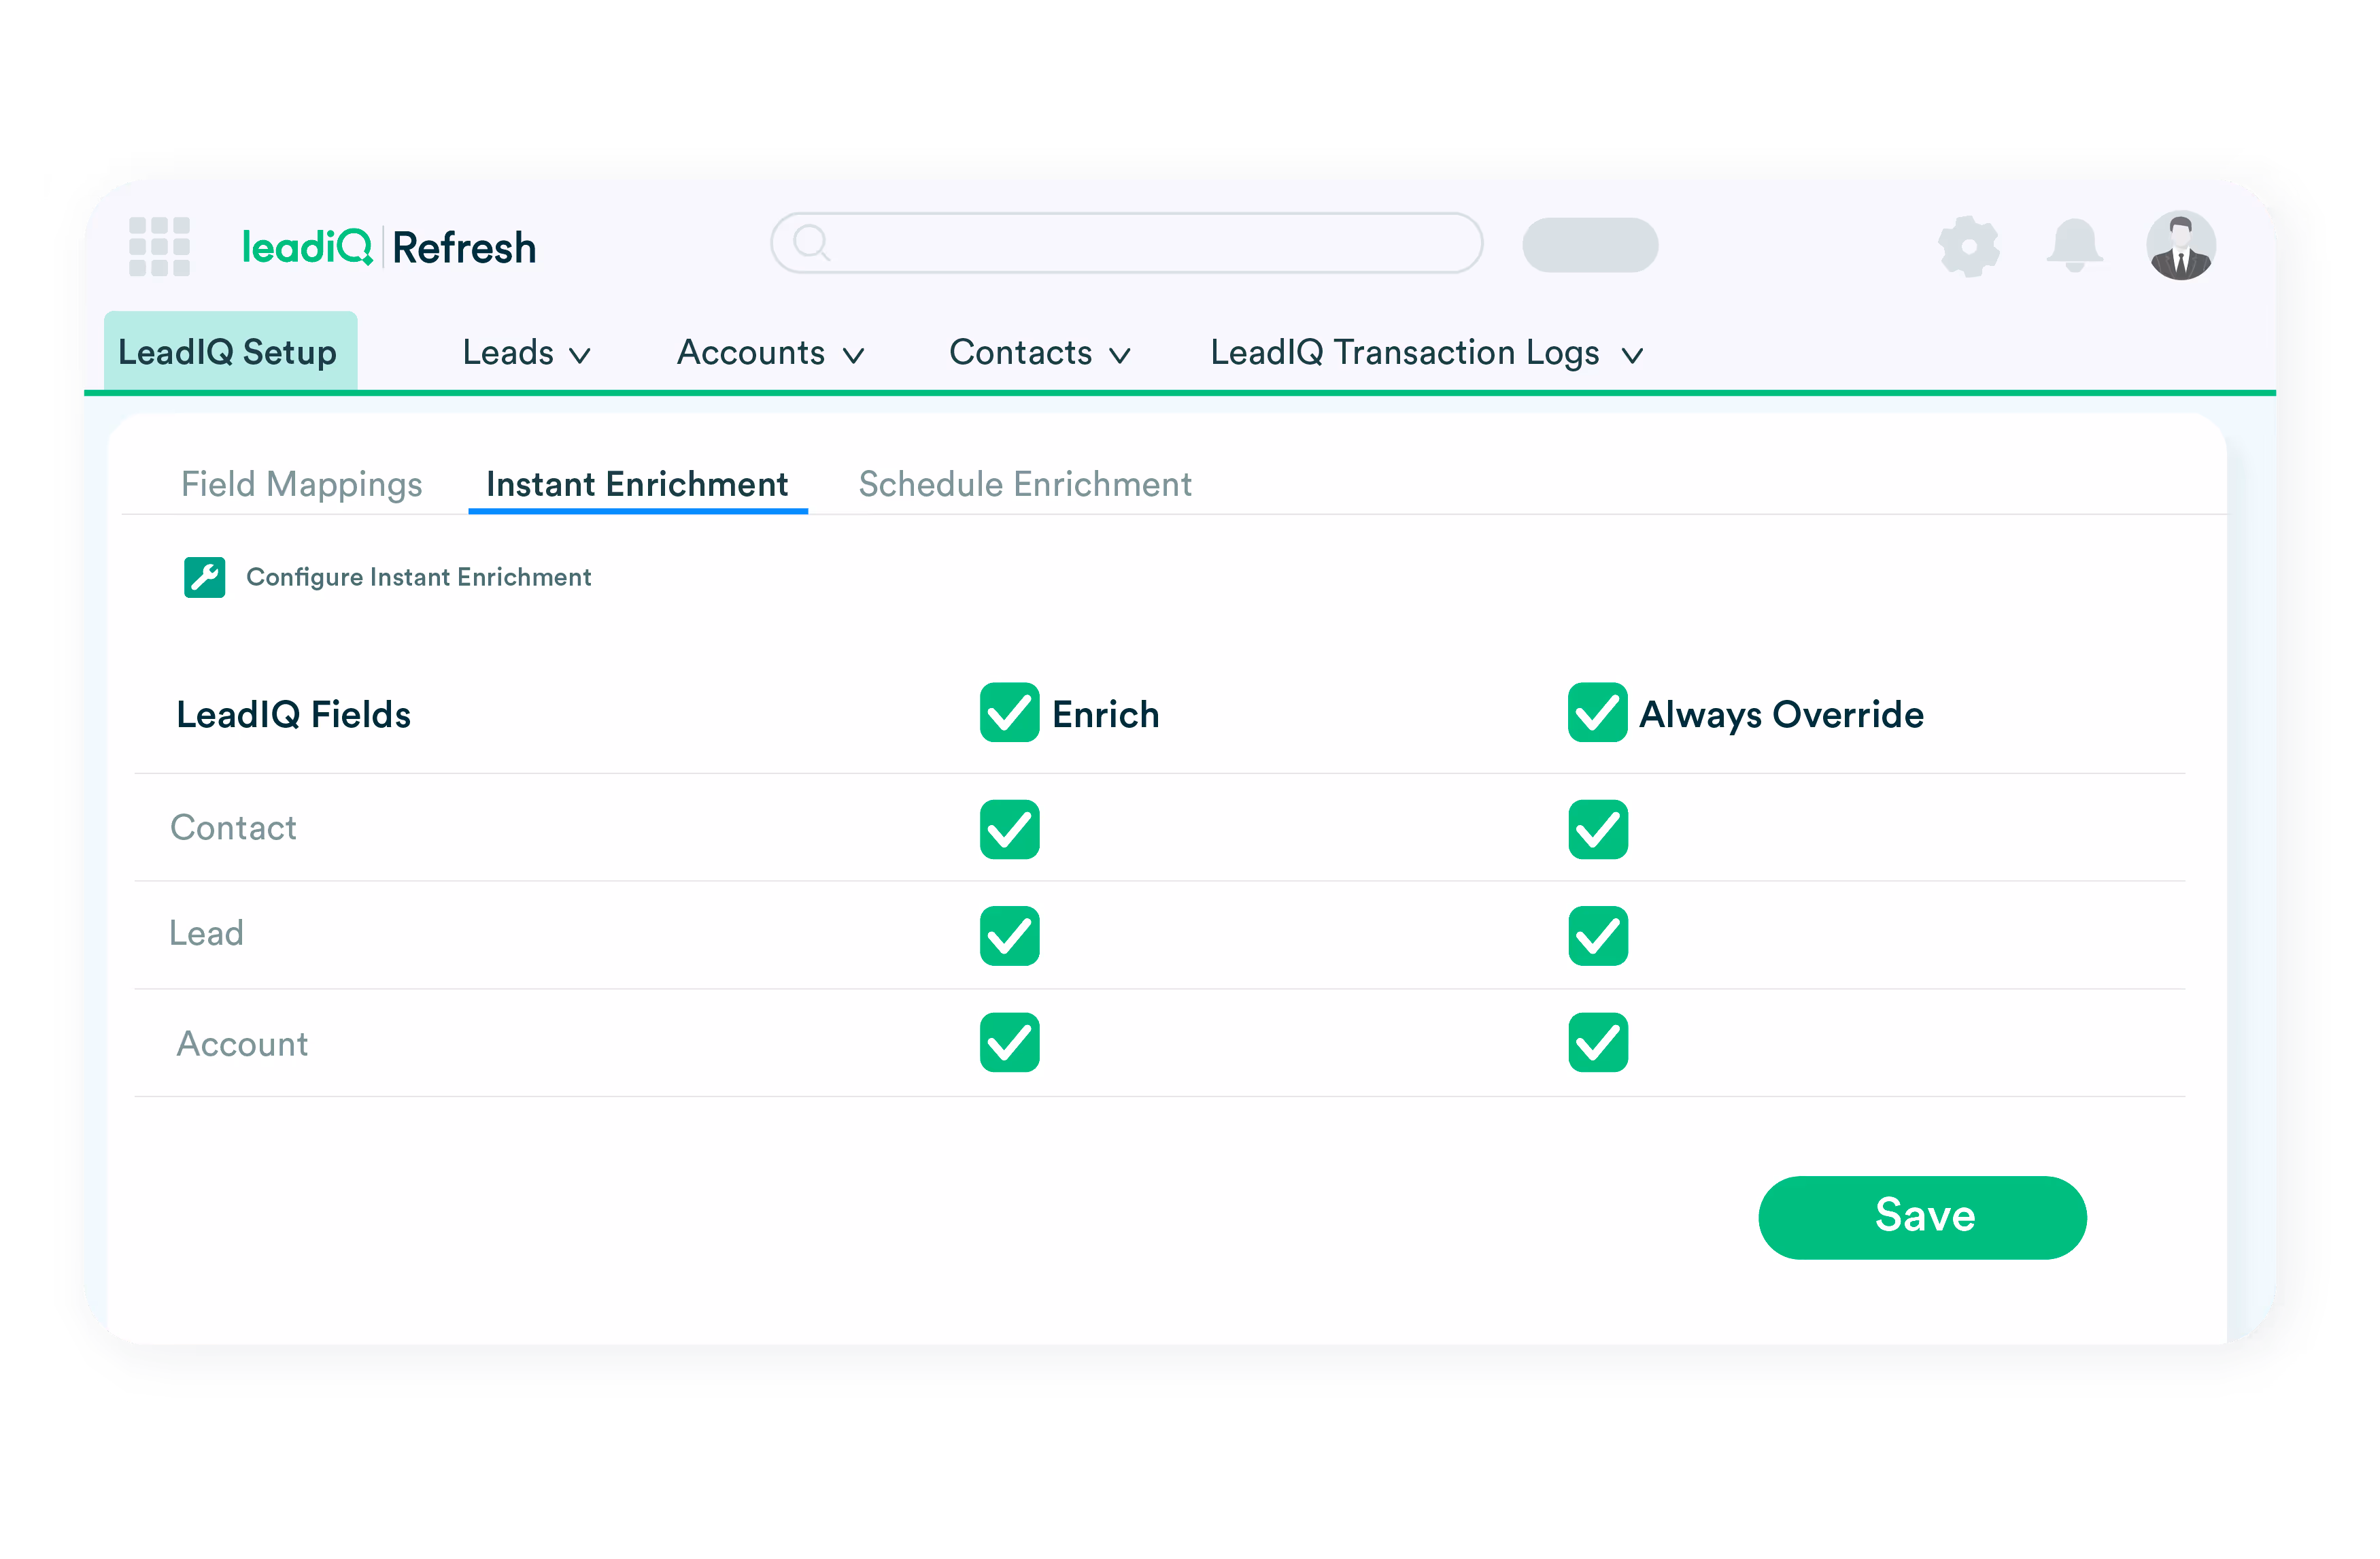Select the LeadIQ Setup menu item
Screen dimensions: 2380x1559
coord(229,350)
